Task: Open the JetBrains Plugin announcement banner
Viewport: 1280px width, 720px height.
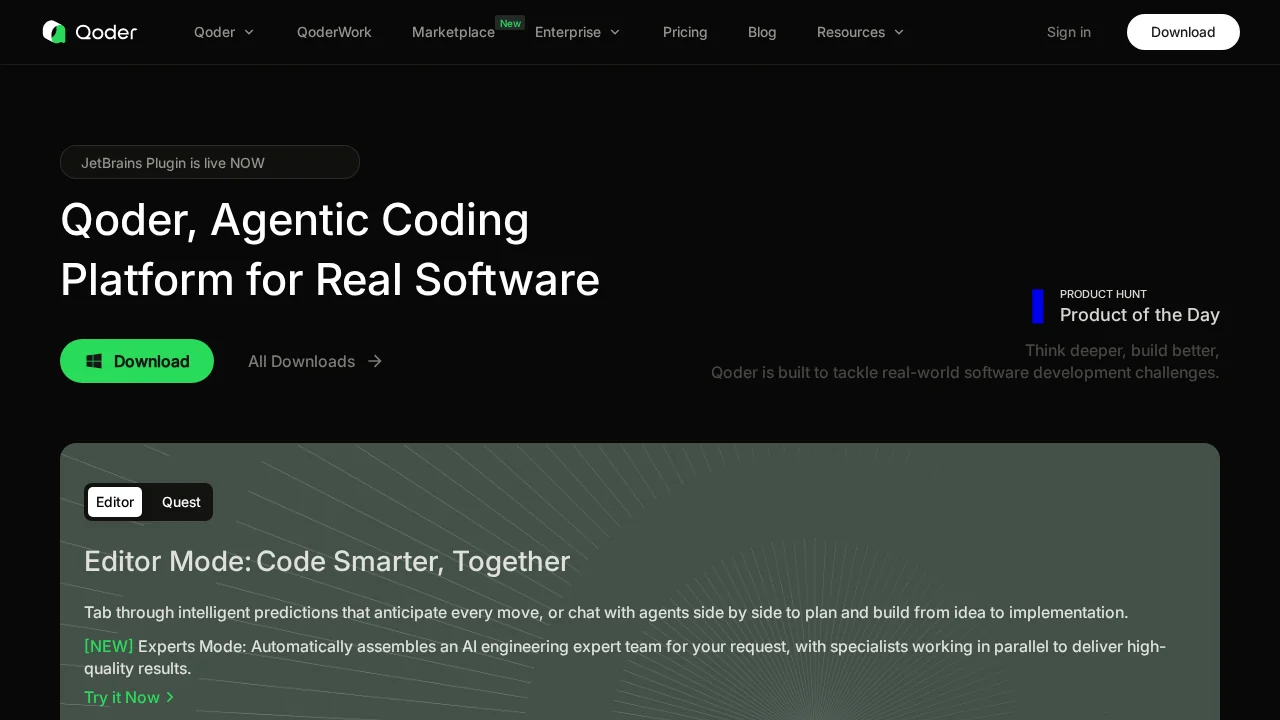Action: pyautogui.click(x=210, y=162)
